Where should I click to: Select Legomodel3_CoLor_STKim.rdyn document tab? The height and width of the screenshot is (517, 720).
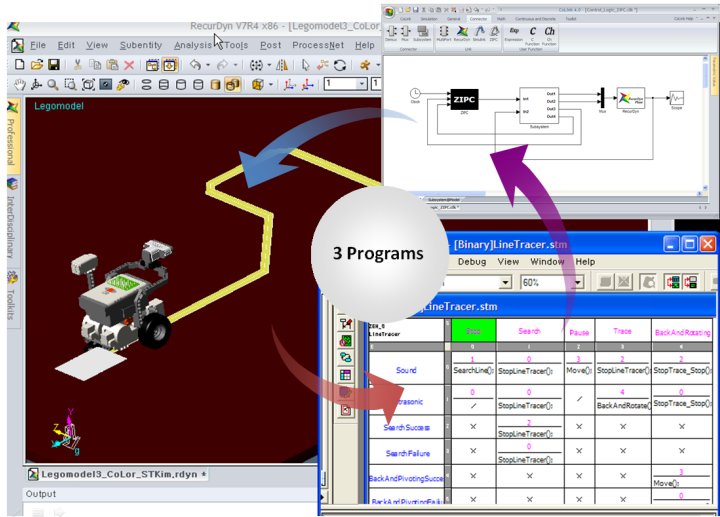(x=118, y=474)
